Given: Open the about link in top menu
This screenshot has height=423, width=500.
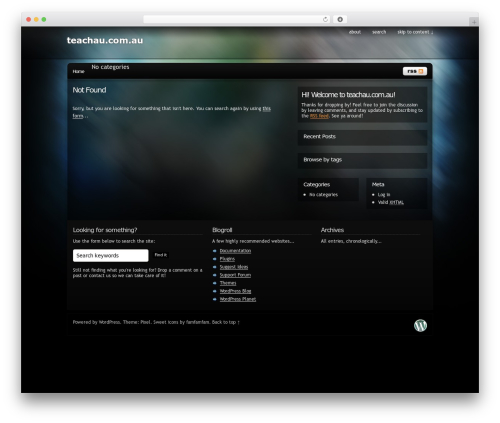Looking at the screenshot, I should (355, 32).
